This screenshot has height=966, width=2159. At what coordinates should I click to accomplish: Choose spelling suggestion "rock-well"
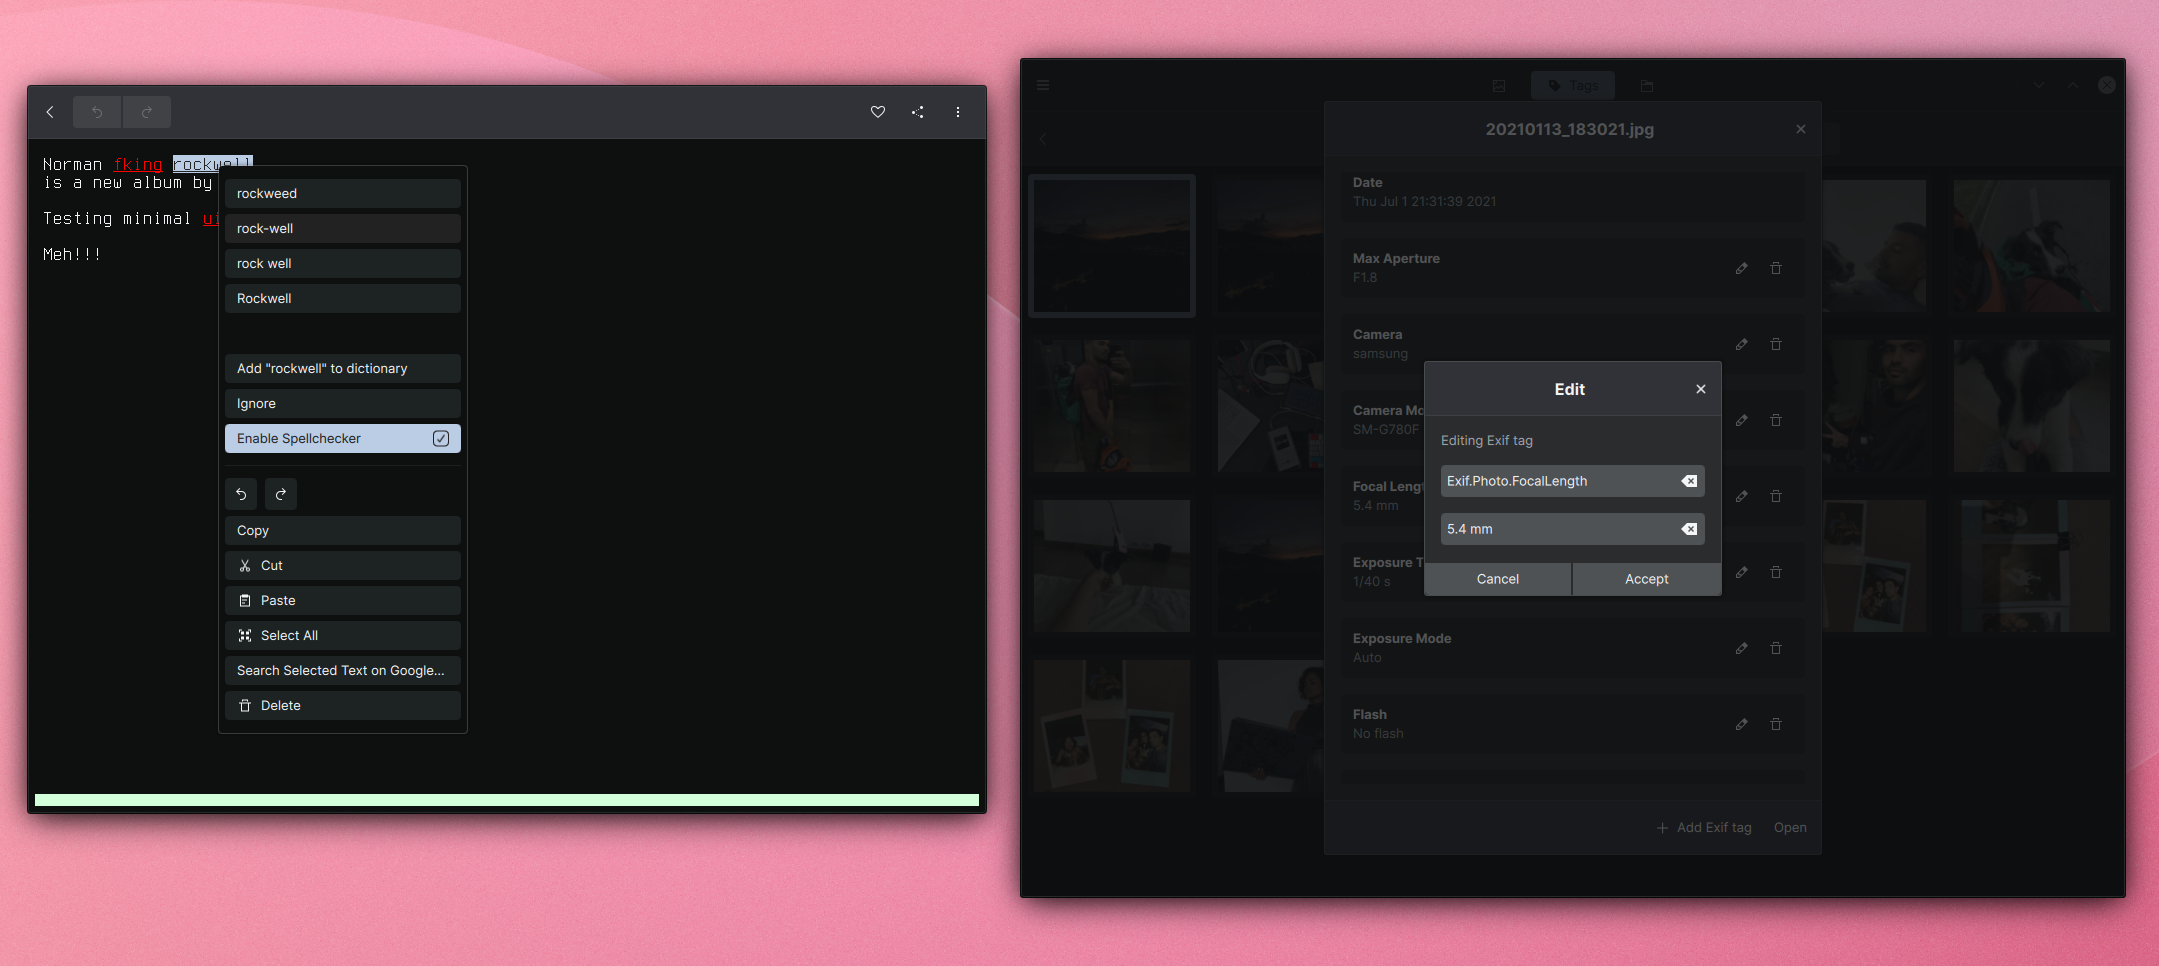point(343,229)
